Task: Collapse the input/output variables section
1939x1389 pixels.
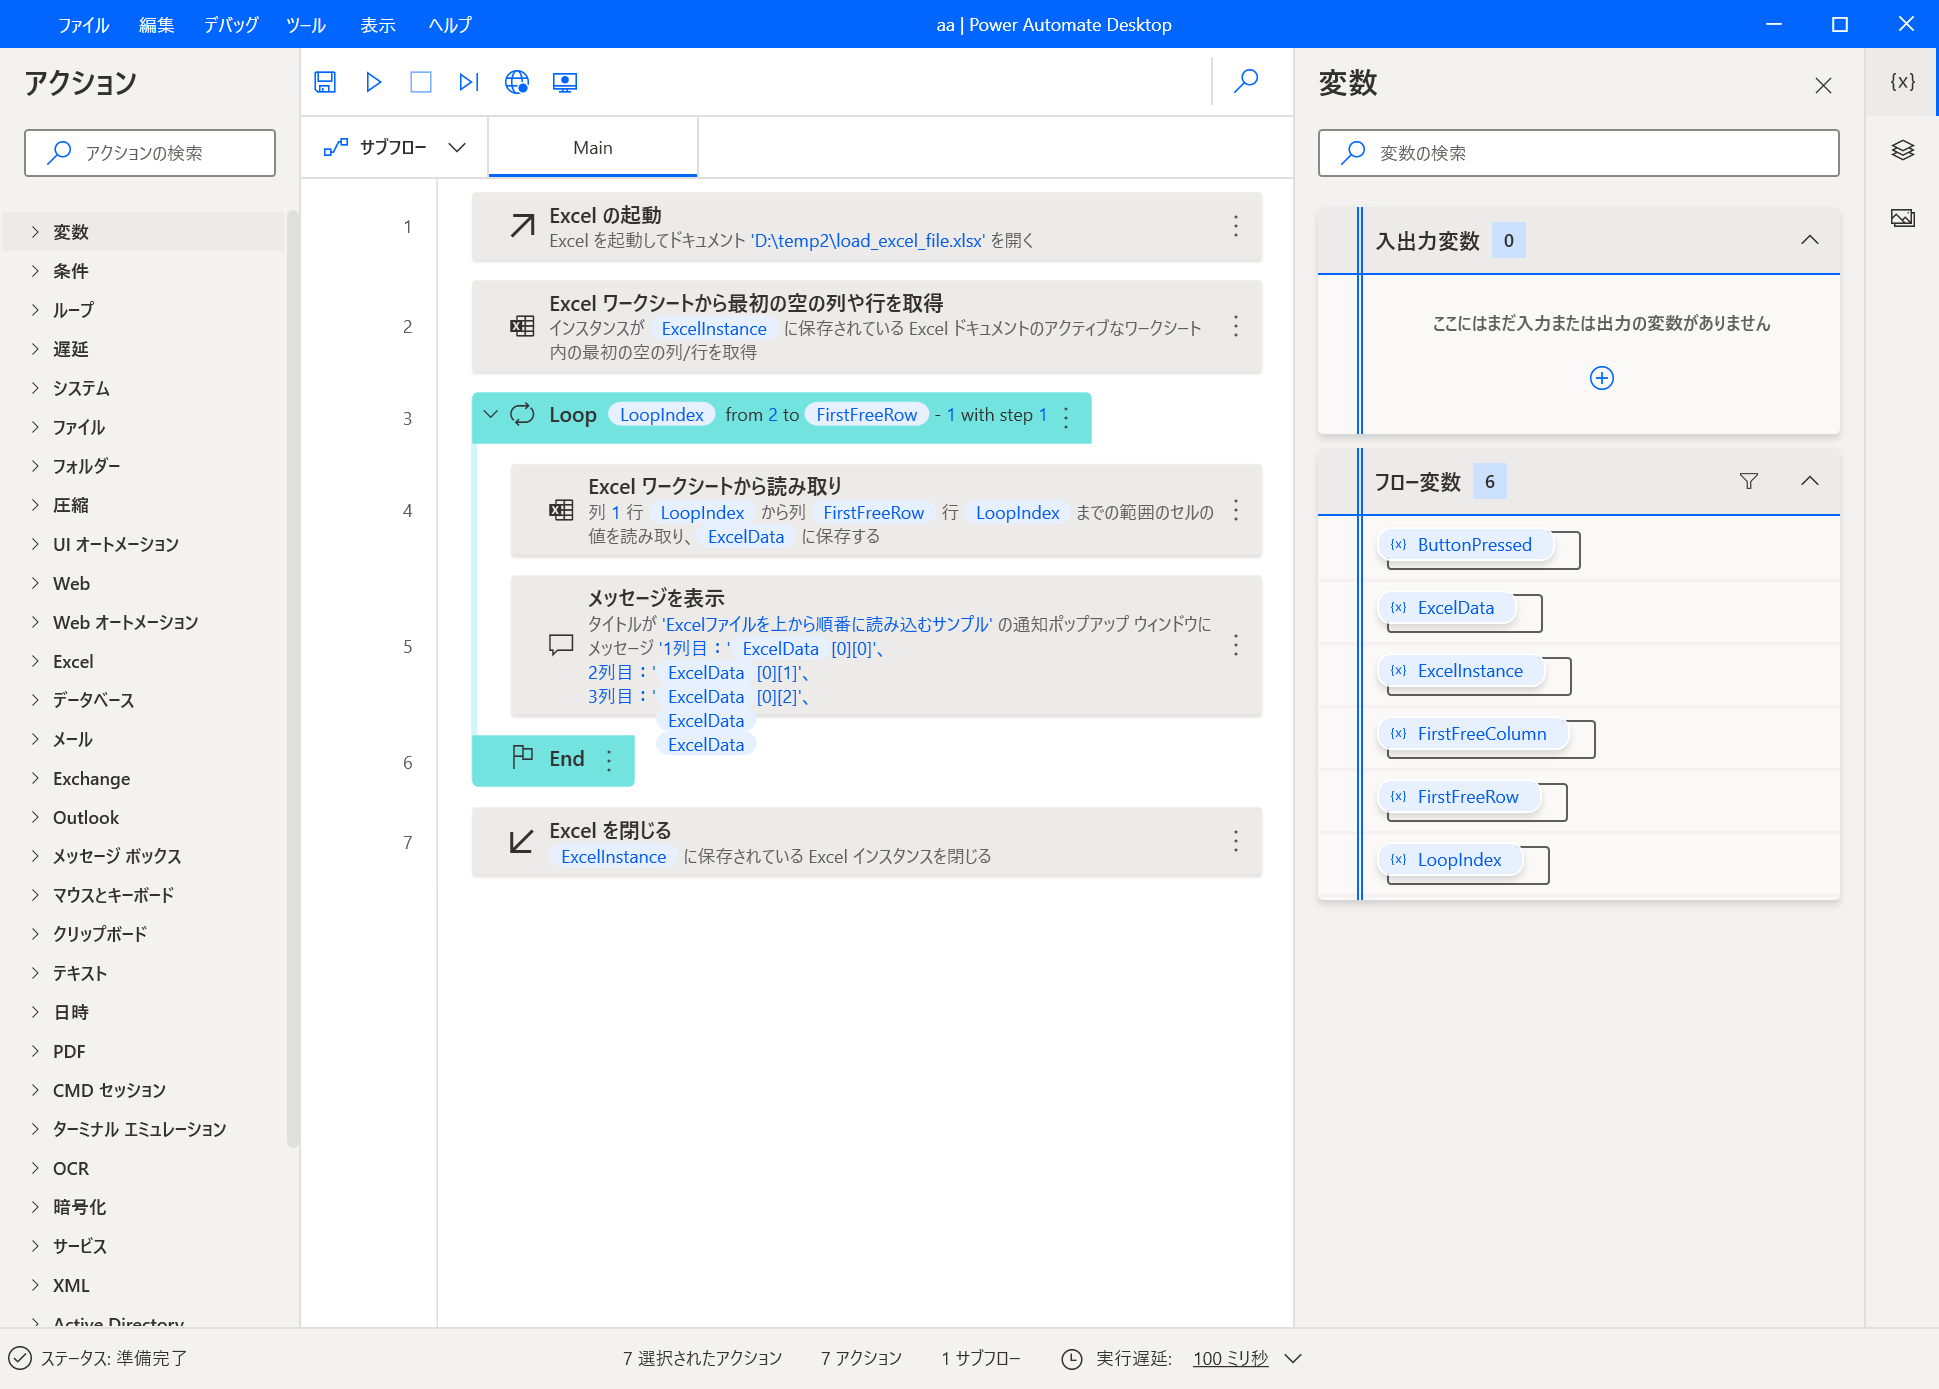Action: coord(1809,240)
